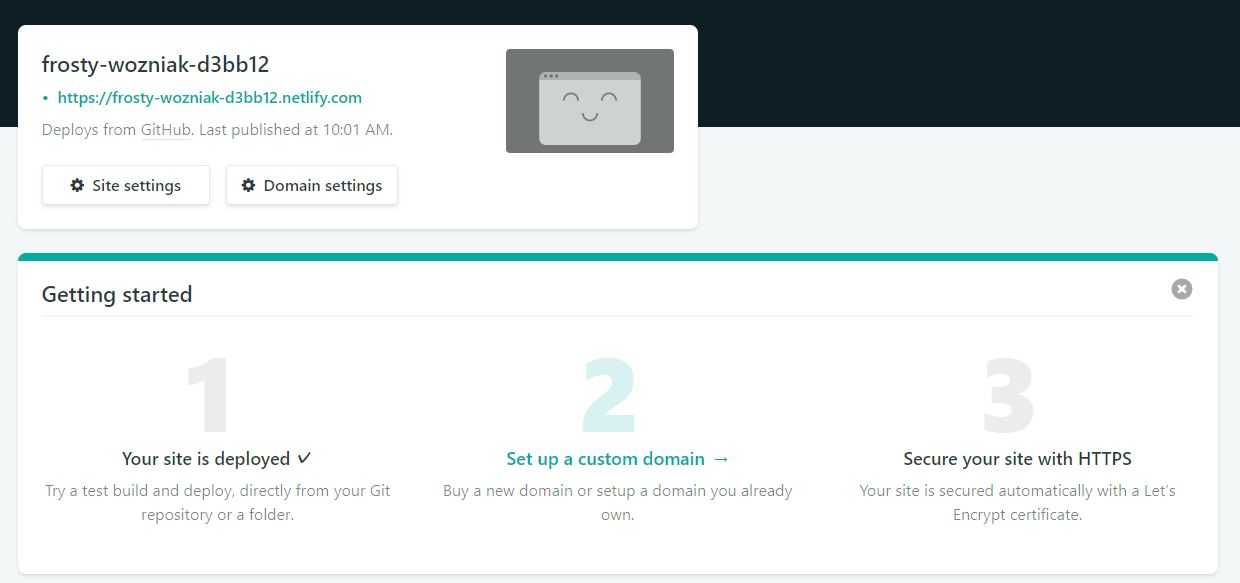Open the Site settings button
This screenshot has width=1240, height=583.
[126, 185]
